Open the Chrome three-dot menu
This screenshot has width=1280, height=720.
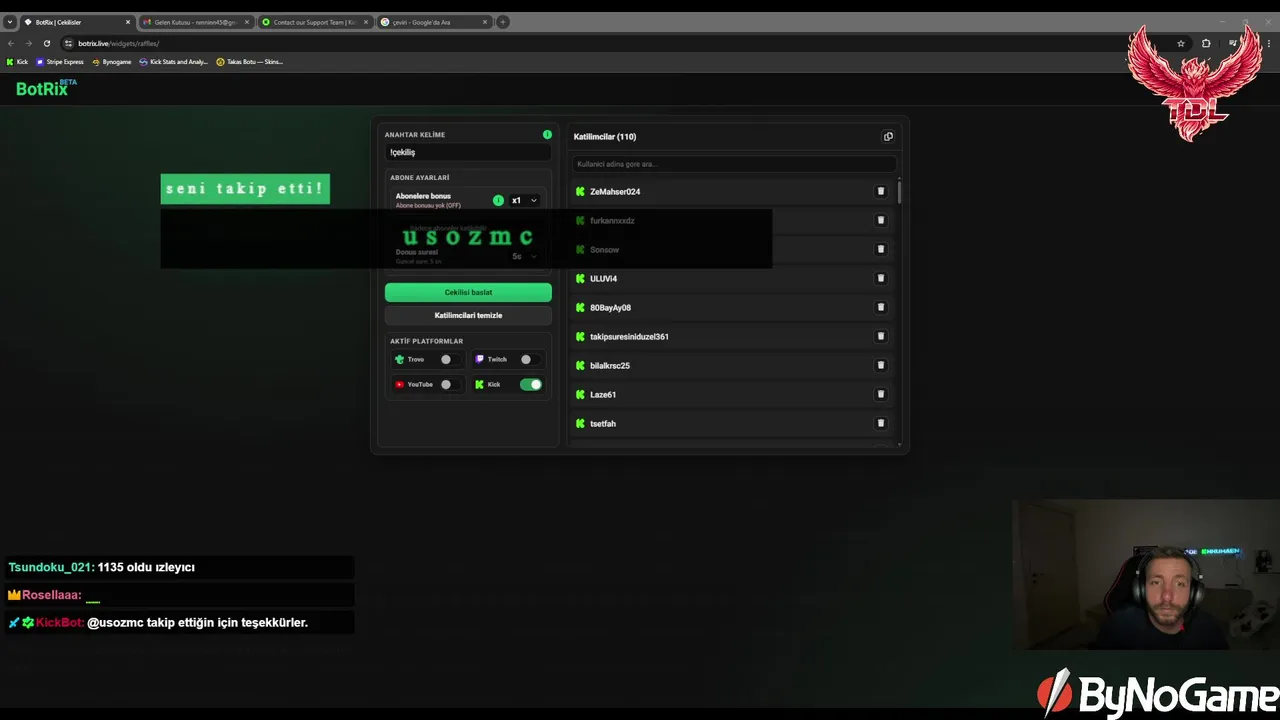click(x=1268, y=43)
